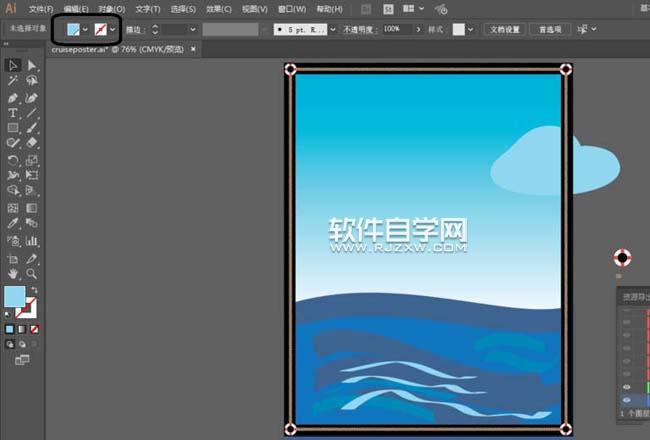
Task: Select the Symbol Sprayer tool
Action: (x=12, y=241)
